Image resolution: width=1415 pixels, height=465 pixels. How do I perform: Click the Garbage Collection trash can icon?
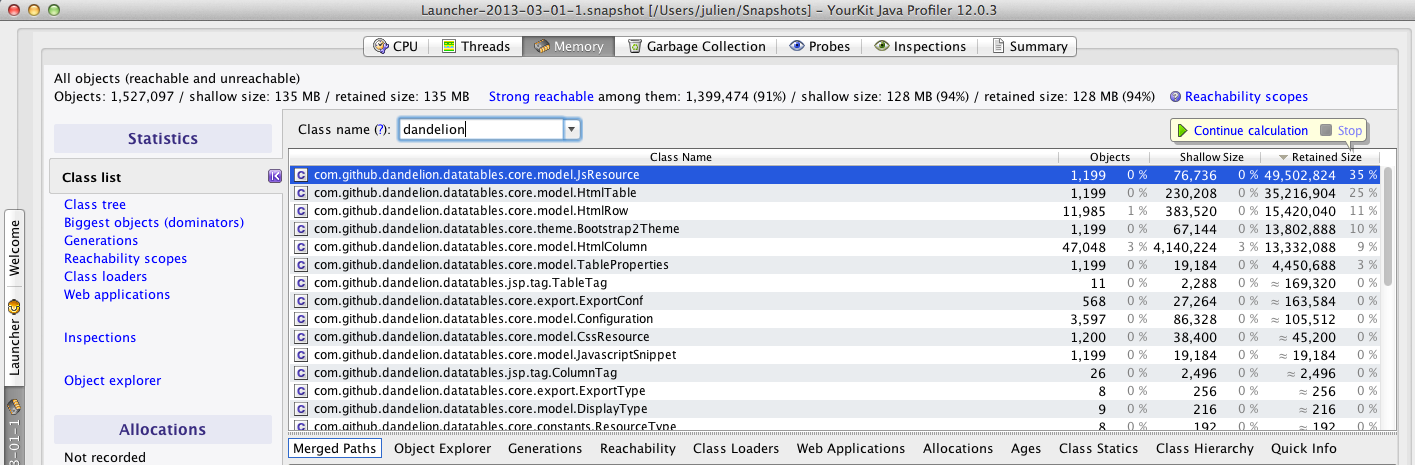(635, 46)
